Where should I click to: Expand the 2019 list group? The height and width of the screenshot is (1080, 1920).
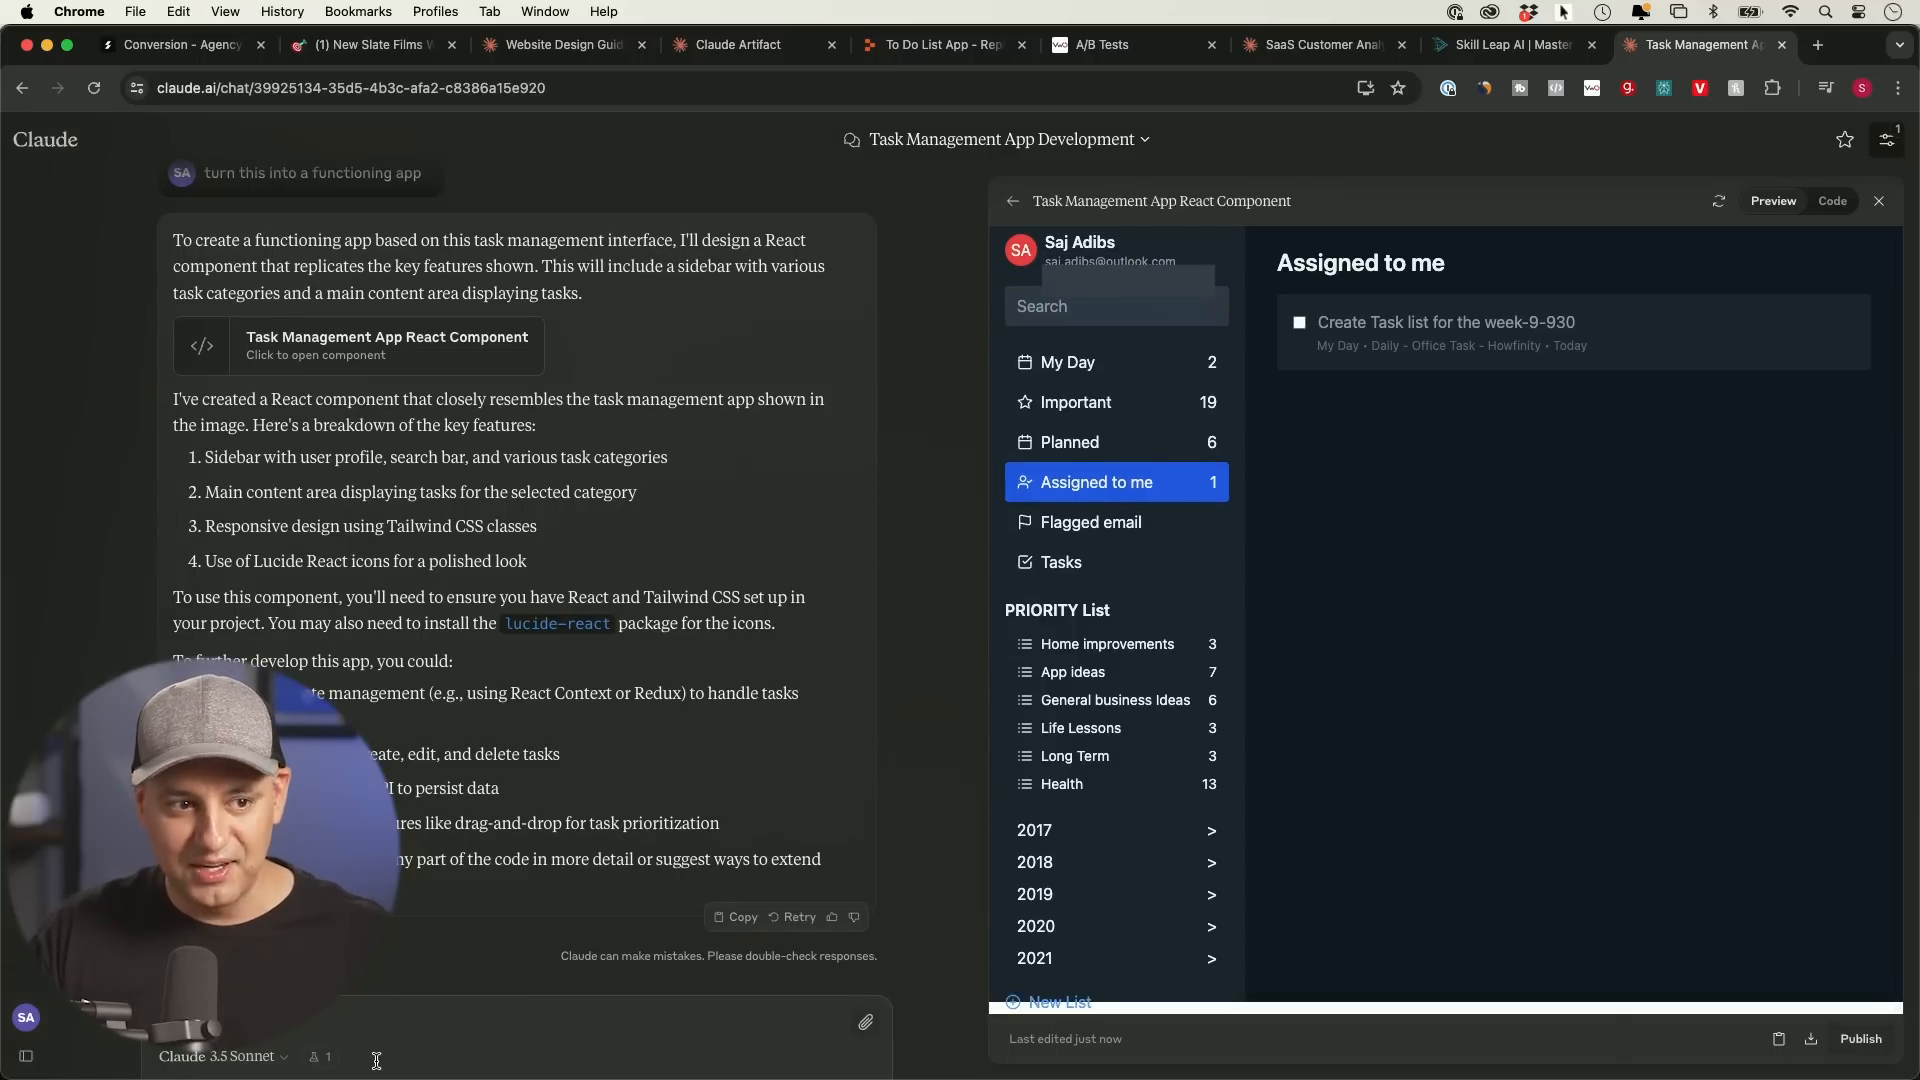click(1116, 894)
